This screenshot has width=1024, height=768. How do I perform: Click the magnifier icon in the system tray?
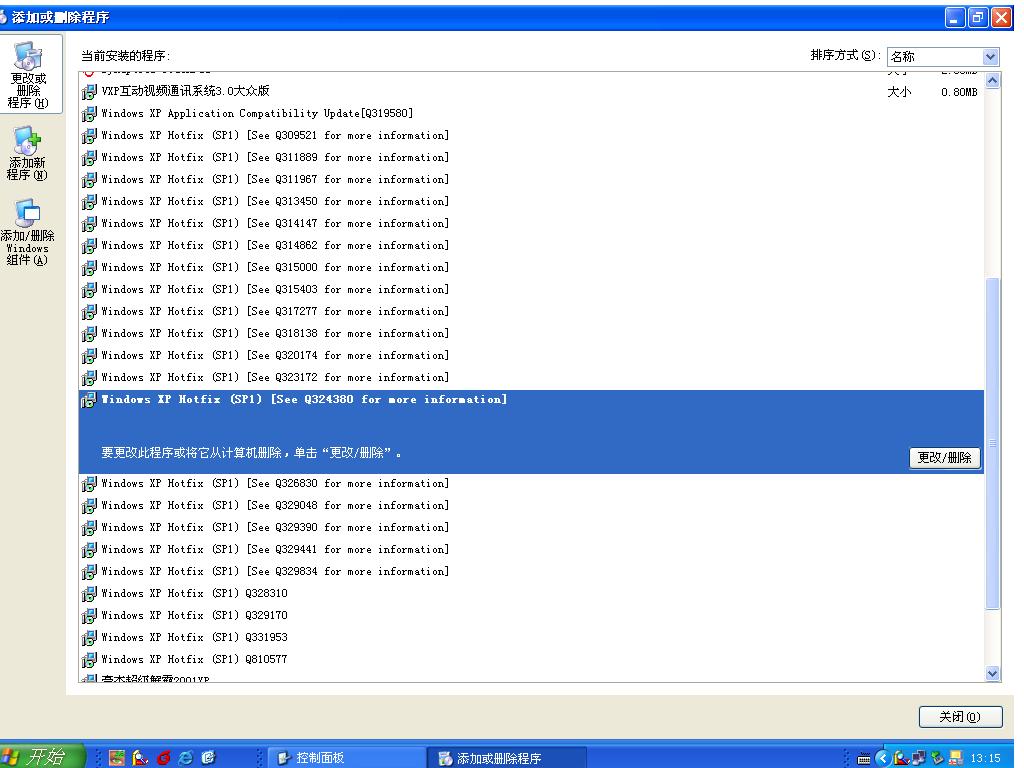click(x=901, y=758)
